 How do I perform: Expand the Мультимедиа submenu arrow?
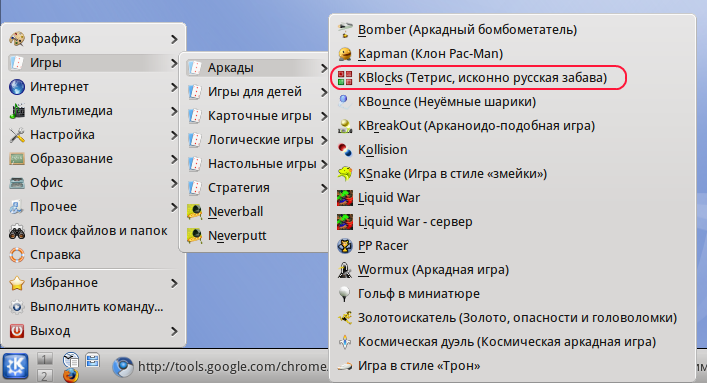(174, 111)
